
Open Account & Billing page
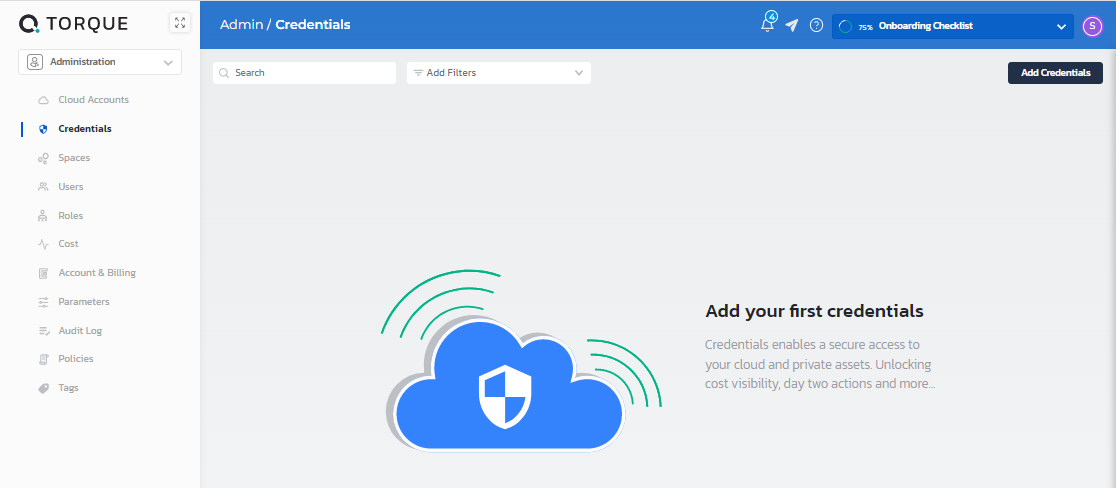[97, 273]
